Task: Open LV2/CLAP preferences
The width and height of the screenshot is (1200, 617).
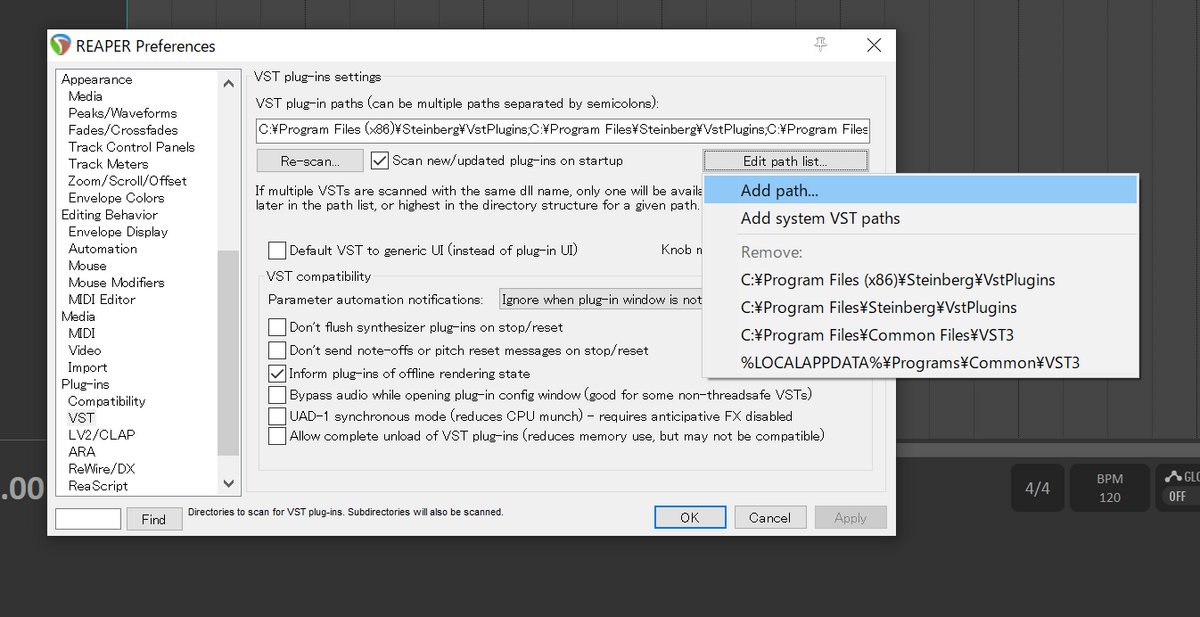Action: pyautogui.click(x=101, y=435)
